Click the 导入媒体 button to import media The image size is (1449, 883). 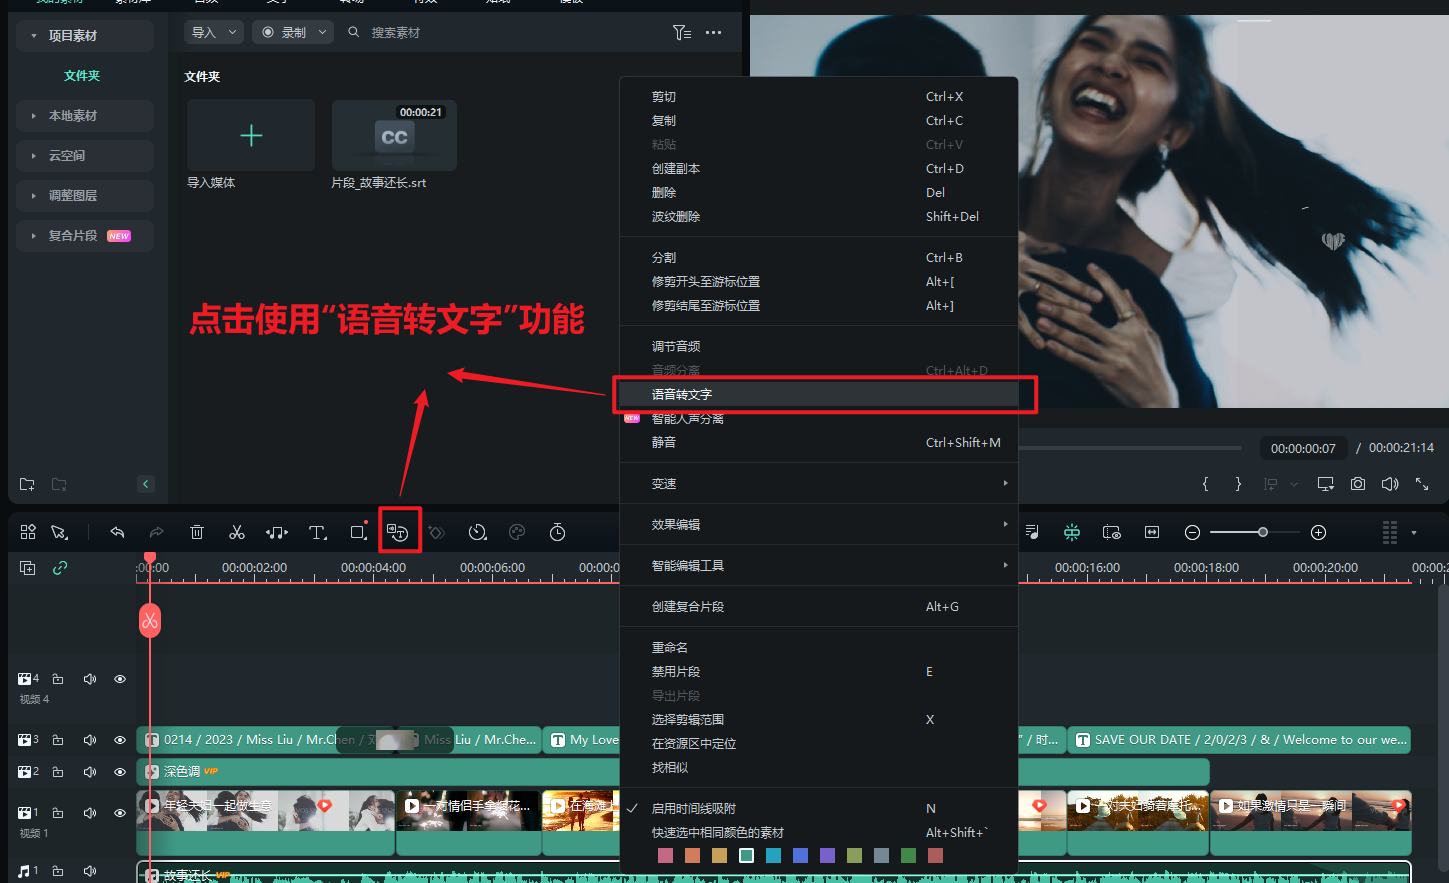[x=250, y=135]
